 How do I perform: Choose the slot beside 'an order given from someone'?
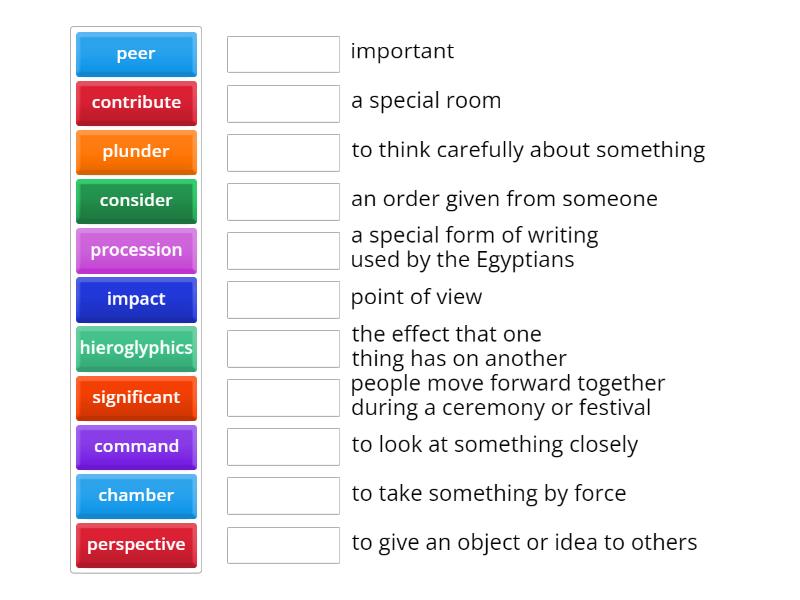point(283,201)
